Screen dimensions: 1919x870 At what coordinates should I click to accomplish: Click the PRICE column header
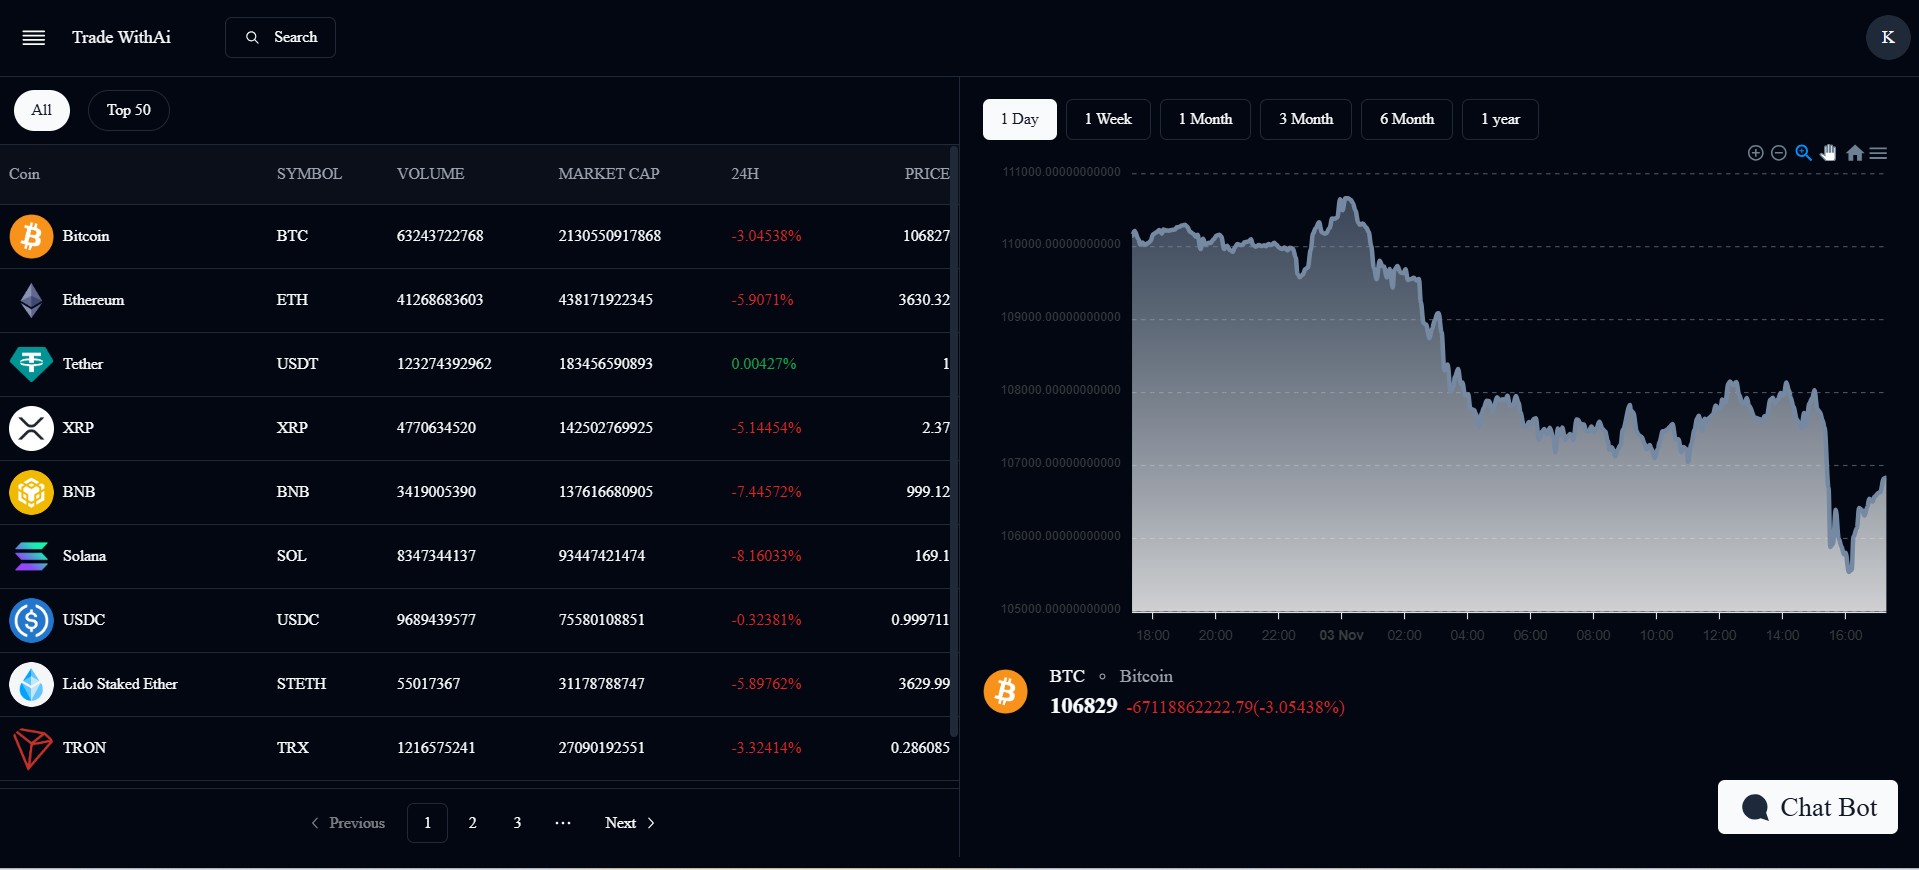[927, 174]
